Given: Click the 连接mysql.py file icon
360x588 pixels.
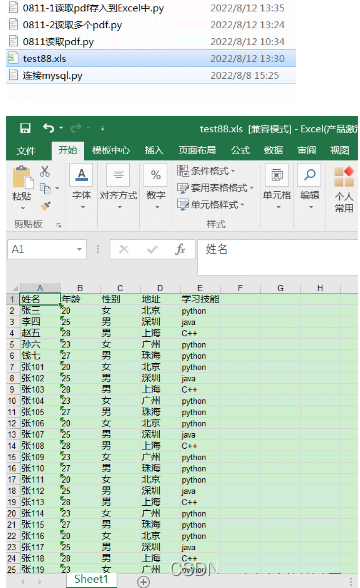Looking at the screenshot, I should click(x=13, y=75).
